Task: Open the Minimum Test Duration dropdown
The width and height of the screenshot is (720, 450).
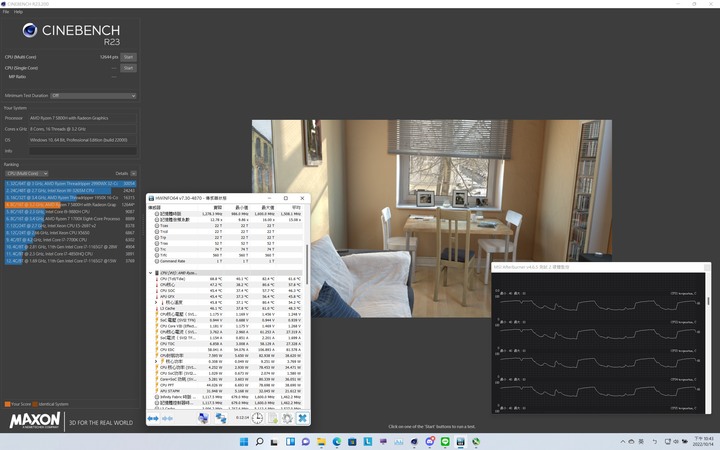Action: tap(93, 96)
